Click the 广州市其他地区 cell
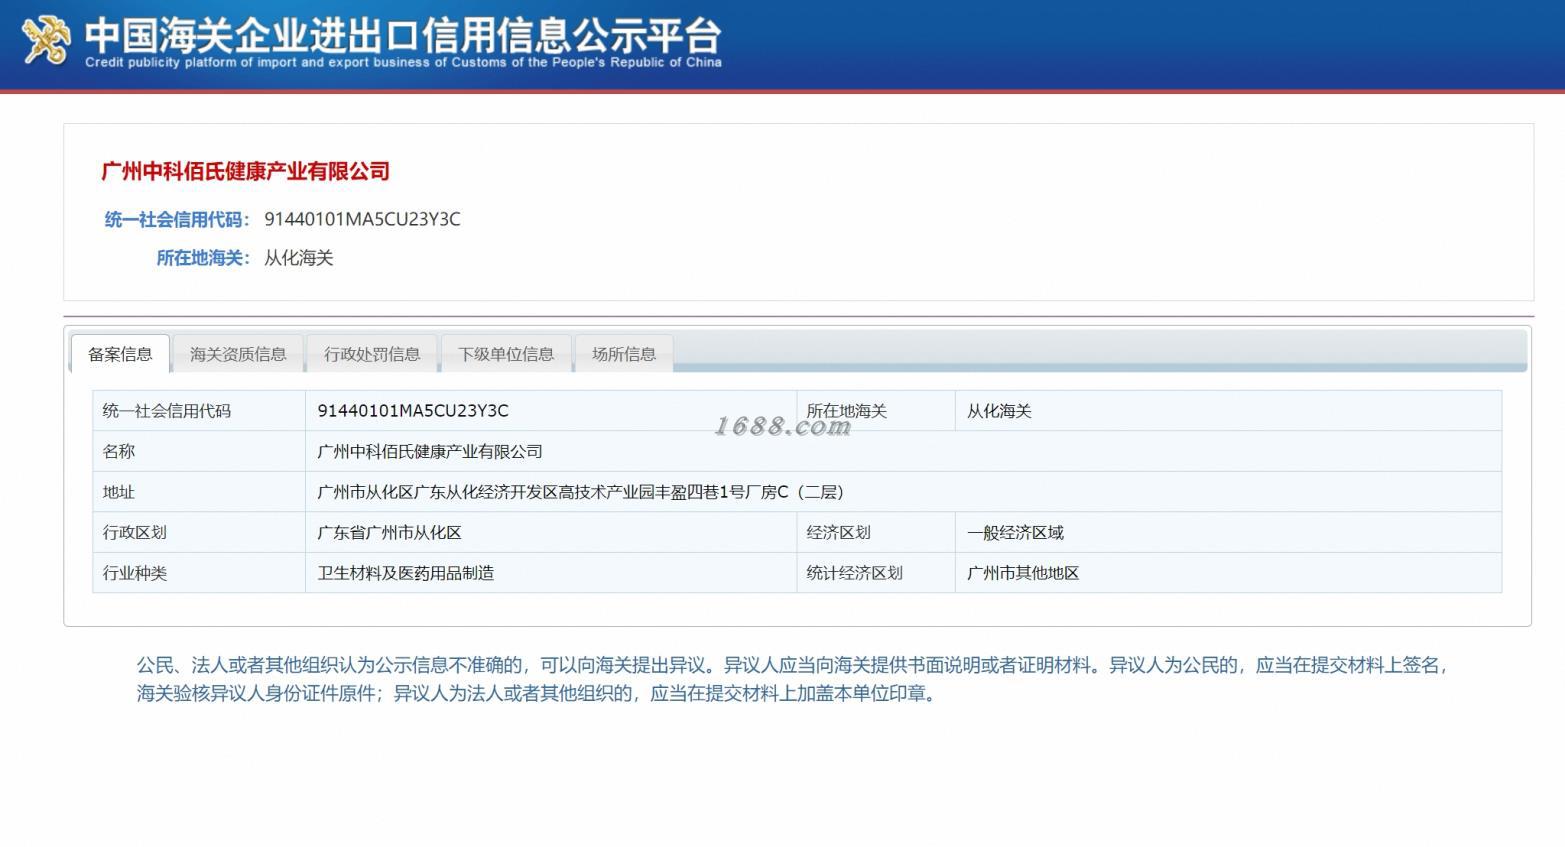 click(1228, 573)
